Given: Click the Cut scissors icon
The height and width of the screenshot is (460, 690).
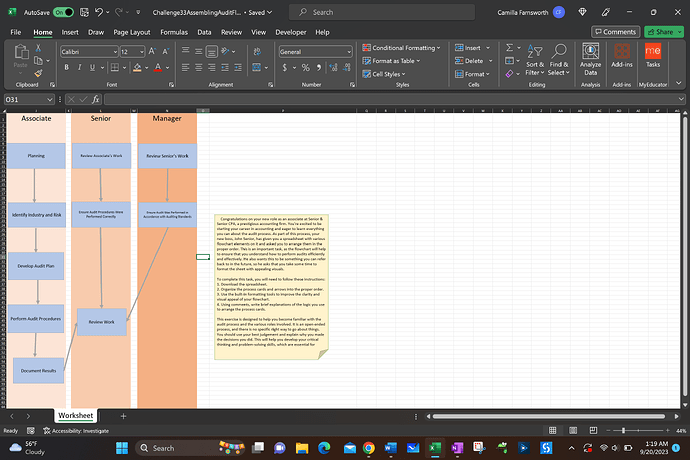Looking at the screenshot, I should (38, 48).
